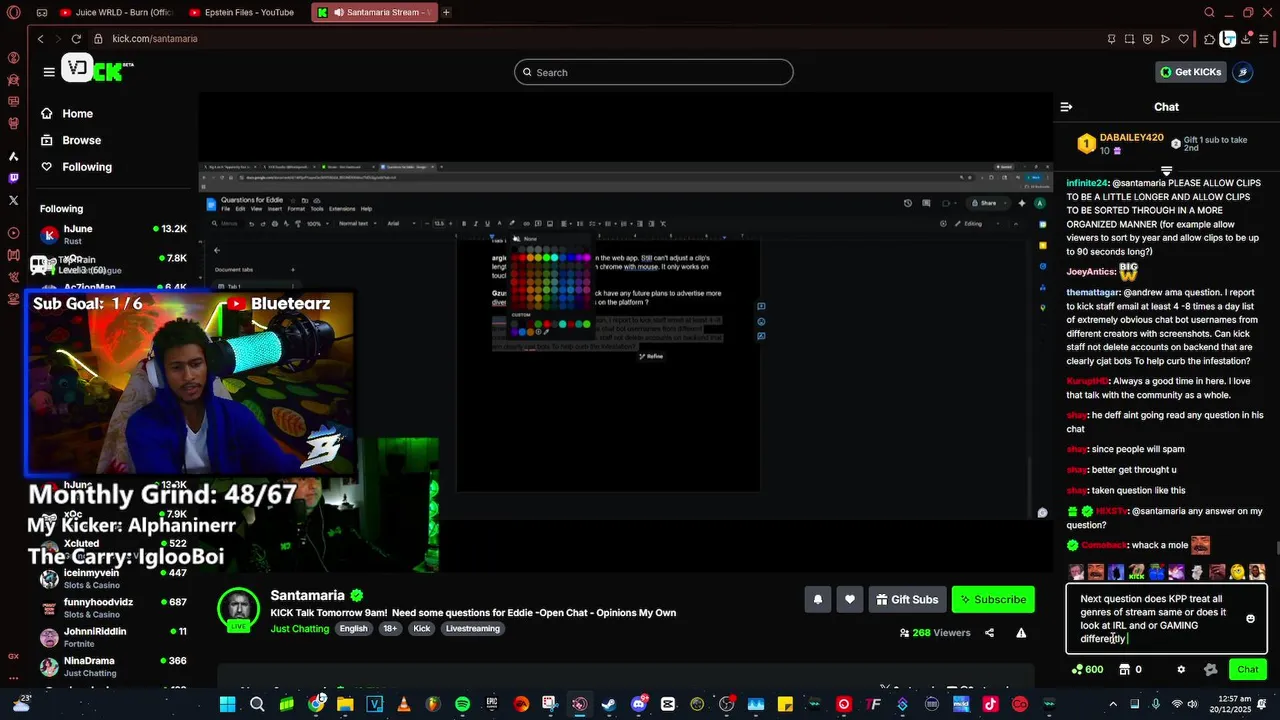Open Discord from taskbar
1280x720 pixels.
(638, 704)
